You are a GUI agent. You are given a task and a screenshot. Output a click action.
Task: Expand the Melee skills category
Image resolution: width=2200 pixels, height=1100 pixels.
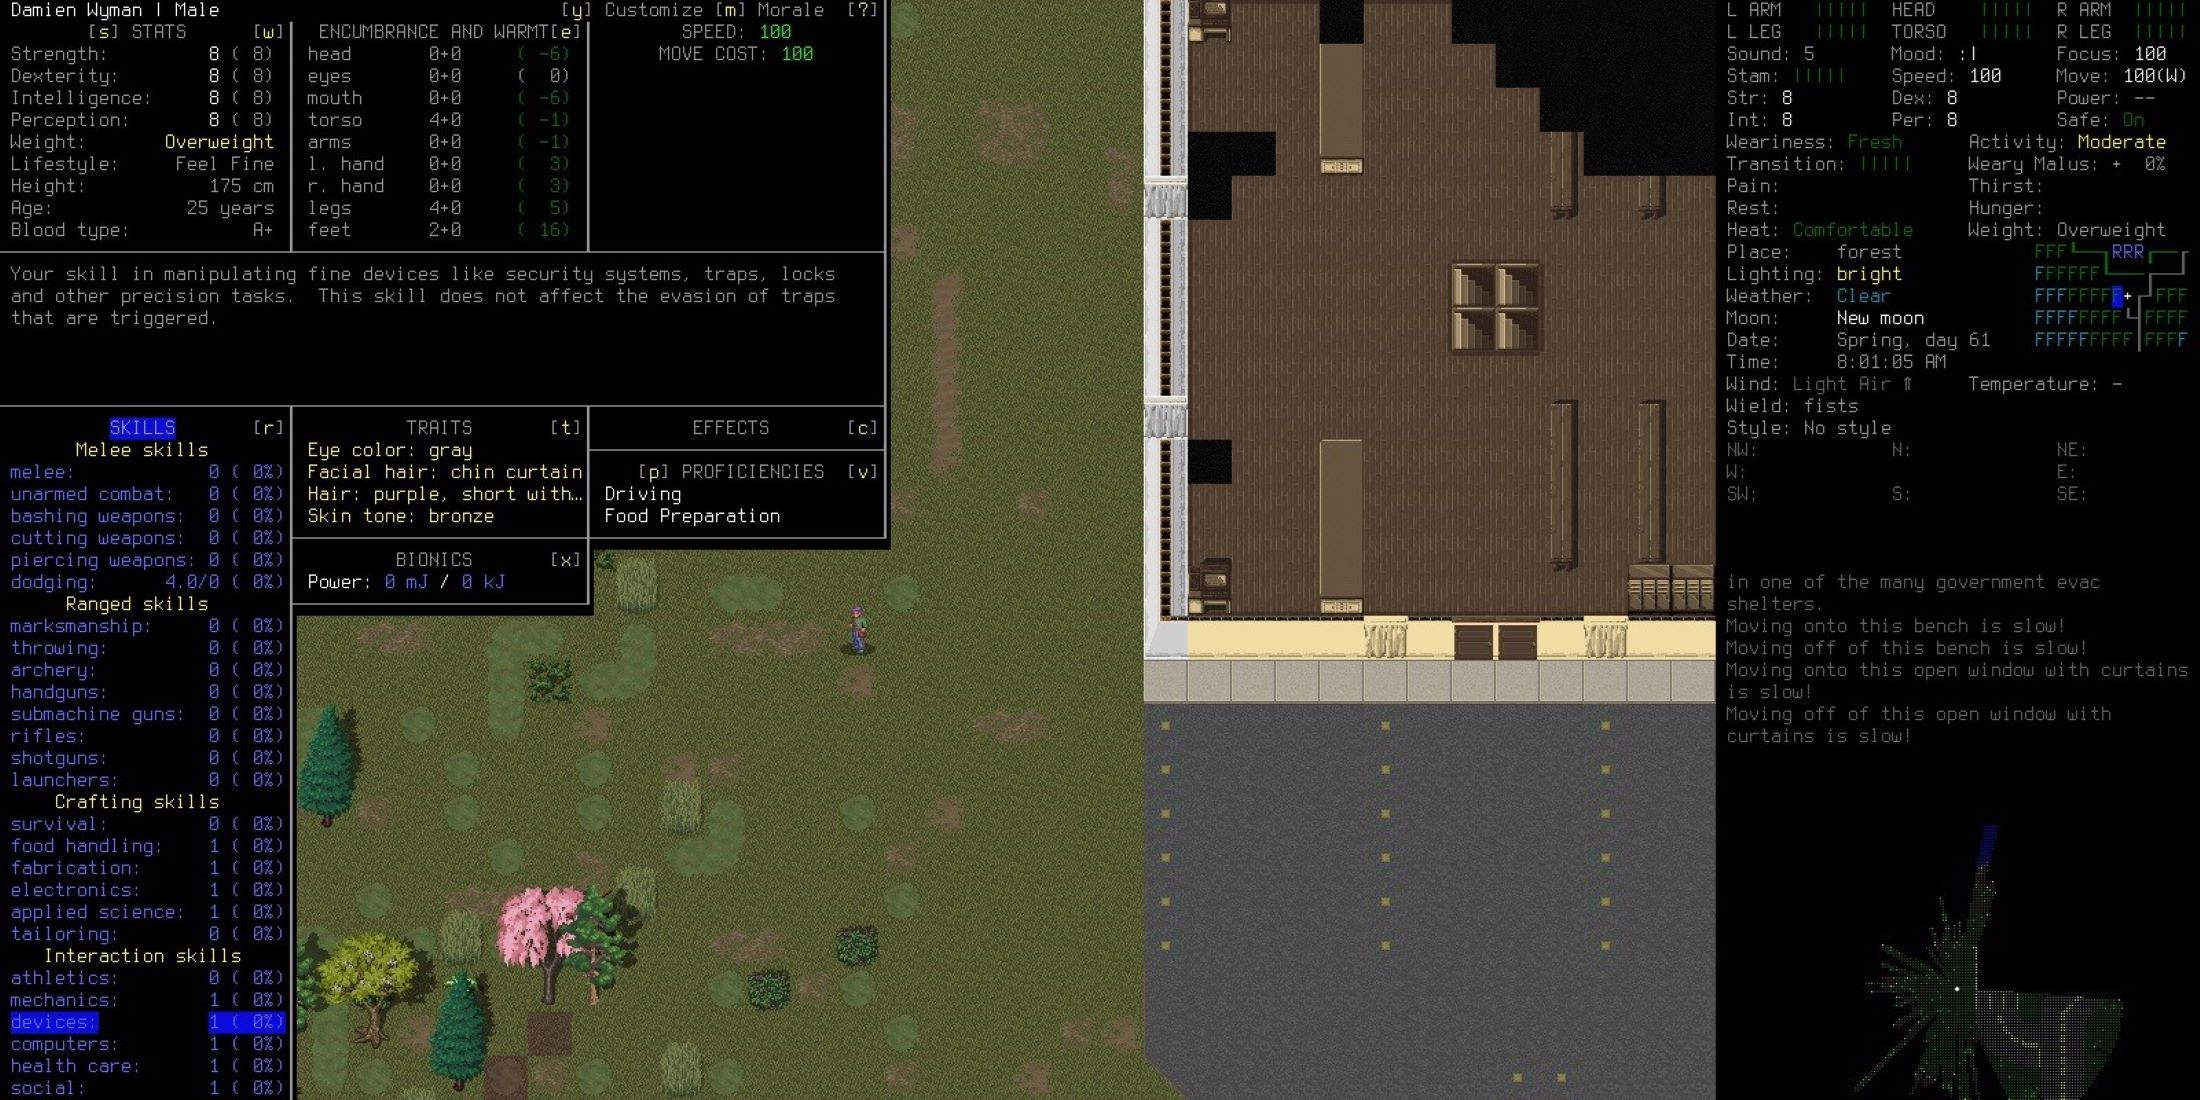140,449
